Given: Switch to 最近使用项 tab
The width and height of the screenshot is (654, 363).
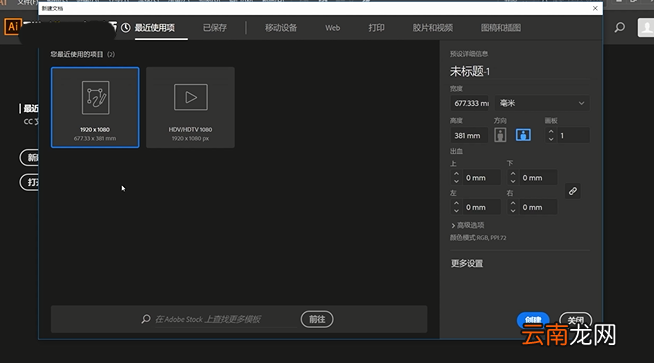Looking at the screenshot, I should tap(155, 28).
